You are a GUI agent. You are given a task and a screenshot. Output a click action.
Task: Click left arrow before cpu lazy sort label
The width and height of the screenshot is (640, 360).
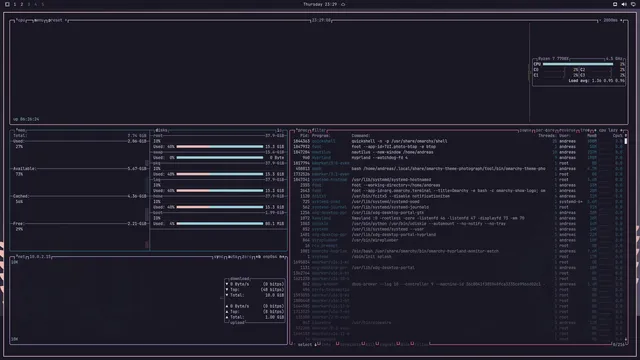595,130
